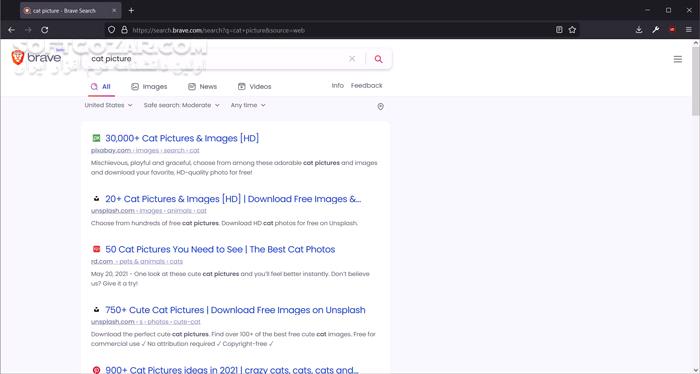Open the News results tab

(202, 87)
